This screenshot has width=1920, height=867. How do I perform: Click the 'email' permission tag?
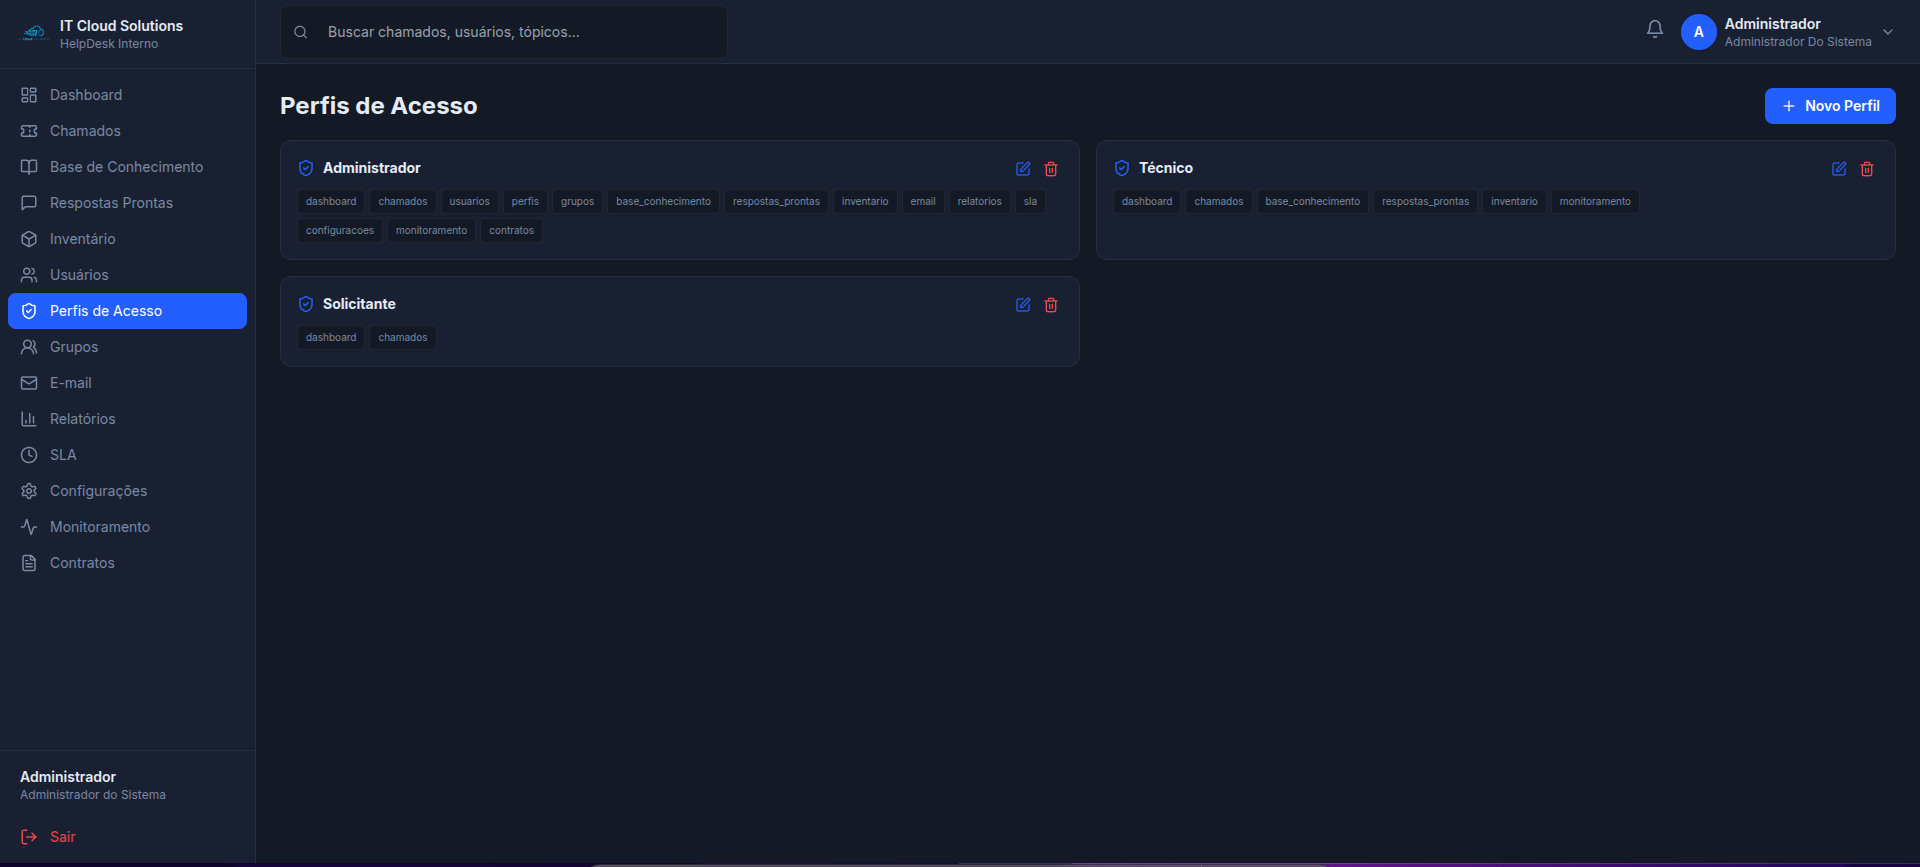click(923, 201)
